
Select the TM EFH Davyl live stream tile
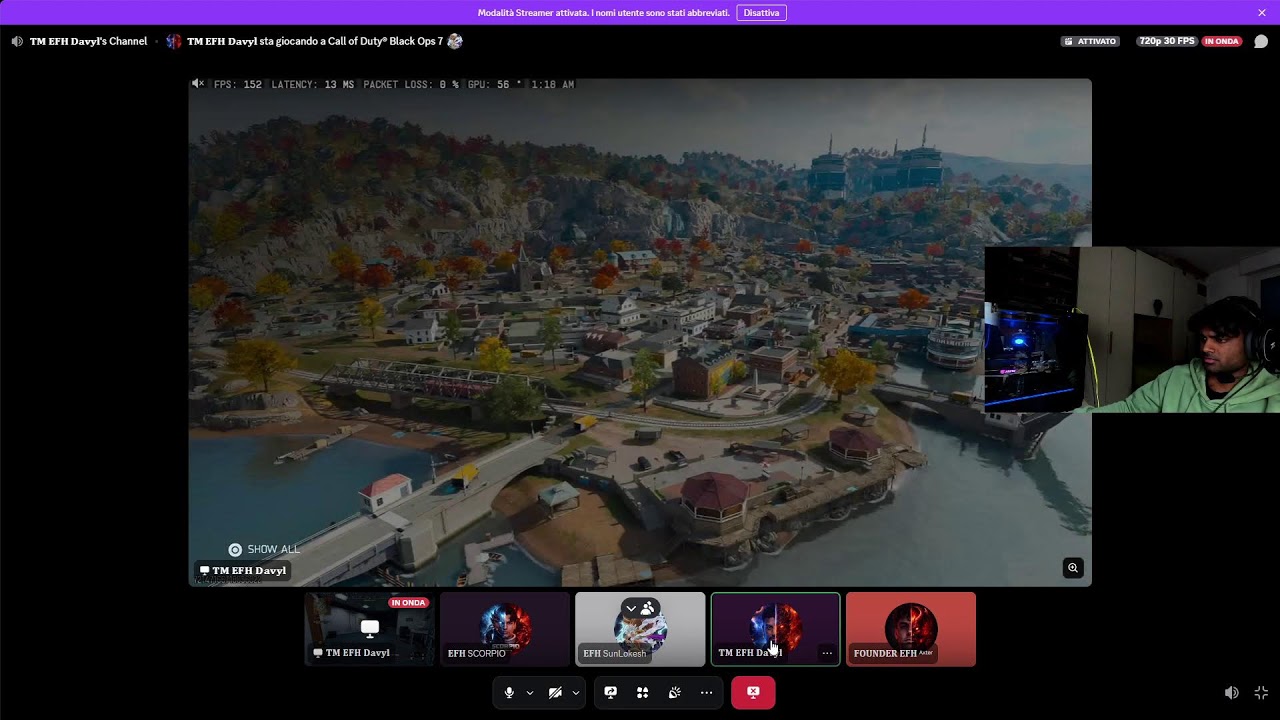click(370, 629)
